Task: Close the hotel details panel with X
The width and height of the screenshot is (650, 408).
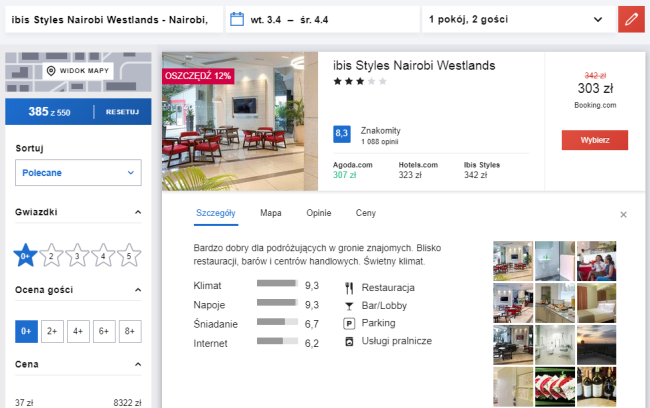Action: [x=623, y=214]
